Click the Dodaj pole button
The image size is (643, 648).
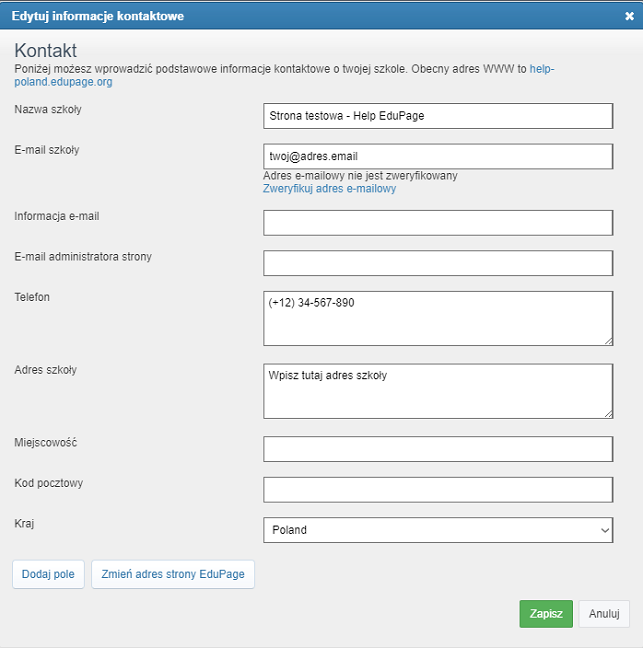pos(48,574)
